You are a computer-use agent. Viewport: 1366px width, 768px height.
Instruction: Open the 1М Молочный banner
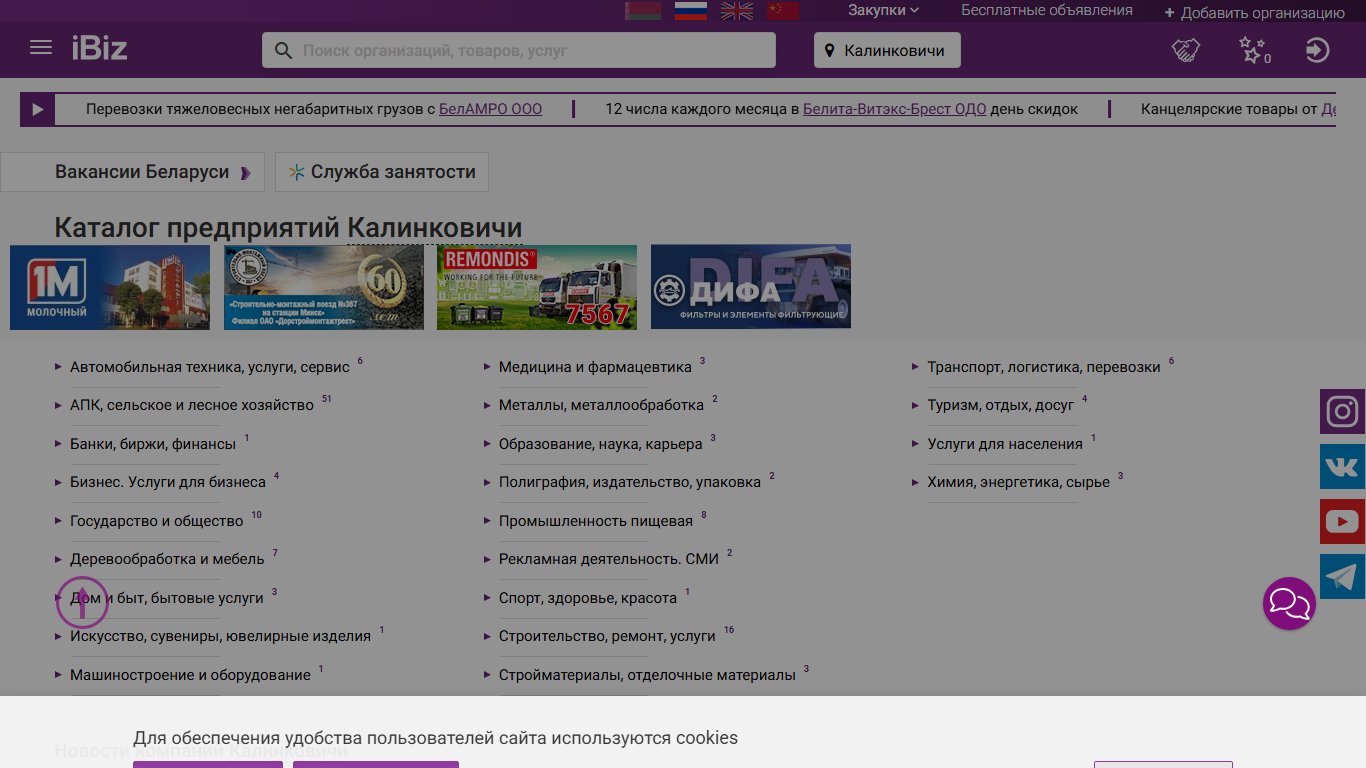(x=110, y=287)
